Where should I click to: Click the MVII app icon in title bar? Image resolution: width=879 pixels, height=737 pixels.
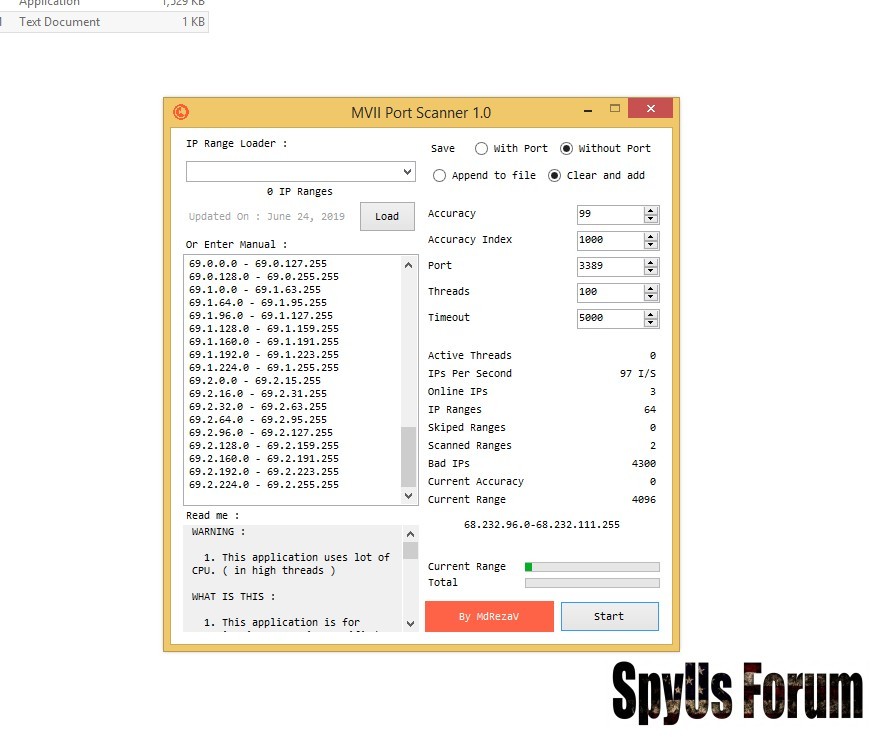(x=181, y=112)
